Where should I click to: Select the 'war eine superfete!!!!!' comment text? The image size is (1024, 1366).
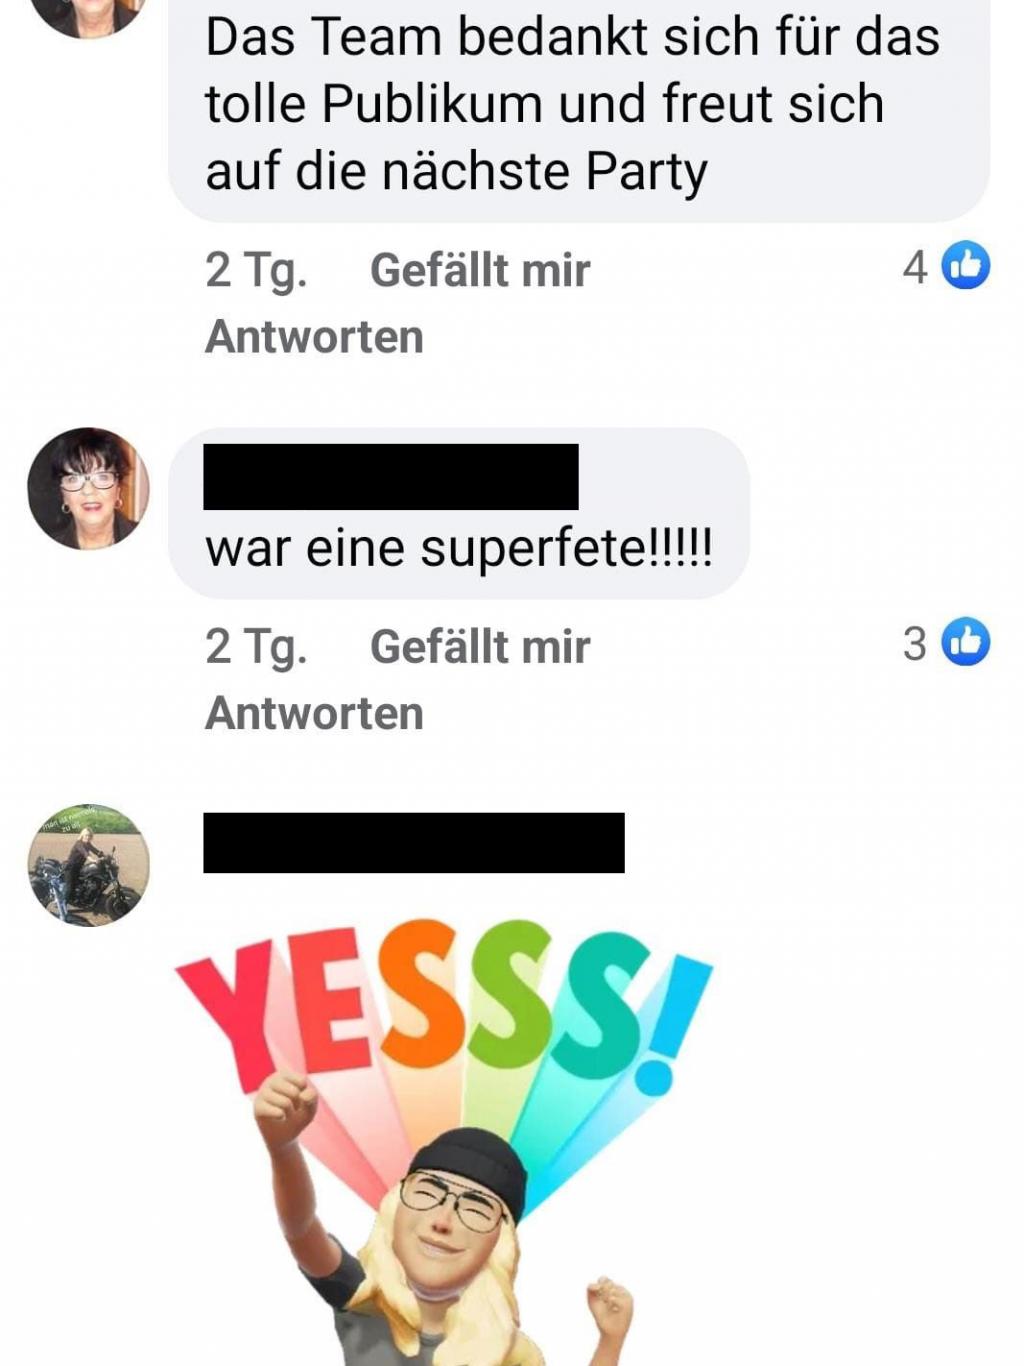click(x=459, y=548)
